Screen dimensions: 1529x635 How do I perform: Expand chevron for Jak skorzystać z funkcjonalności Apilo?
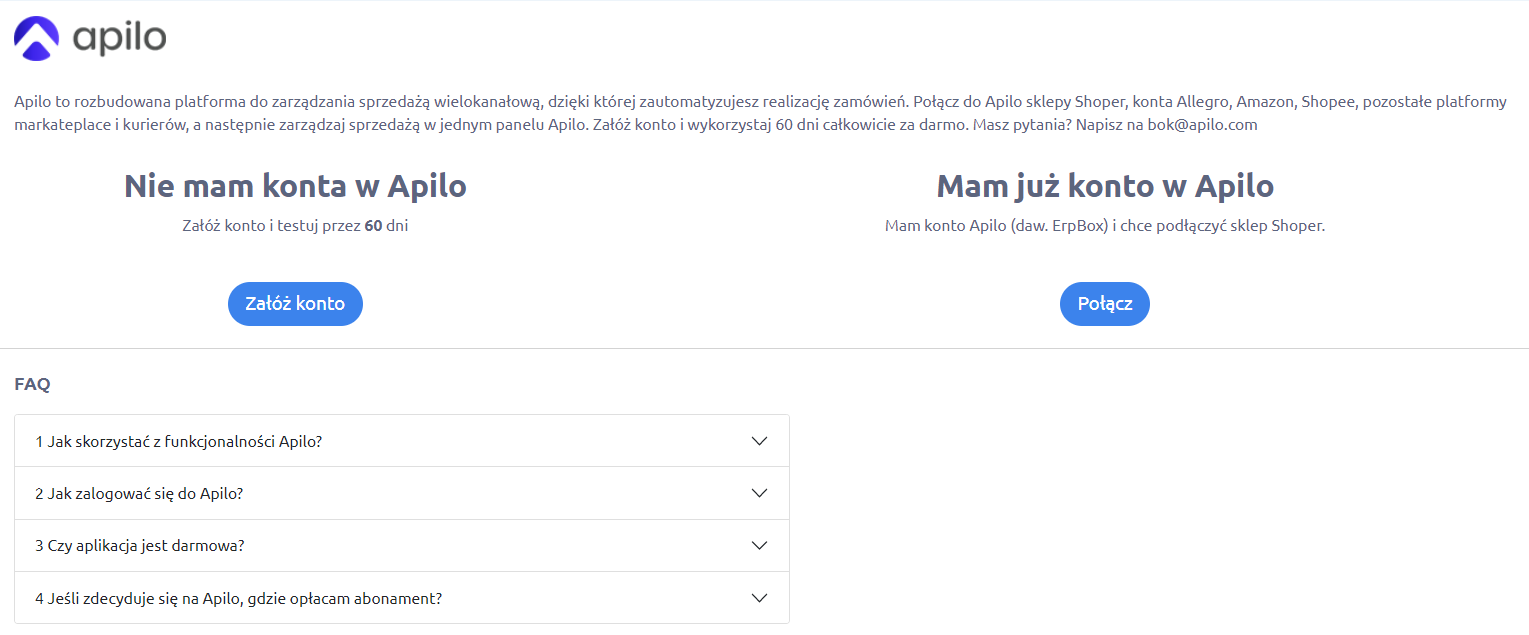[x=759, y=441]
